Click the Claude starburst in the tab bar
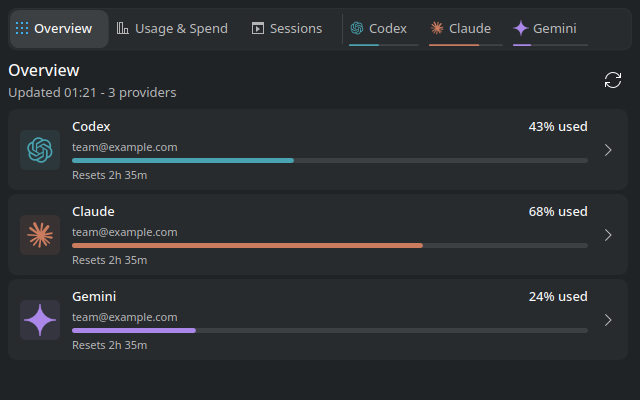 click(x=437, y=28)
